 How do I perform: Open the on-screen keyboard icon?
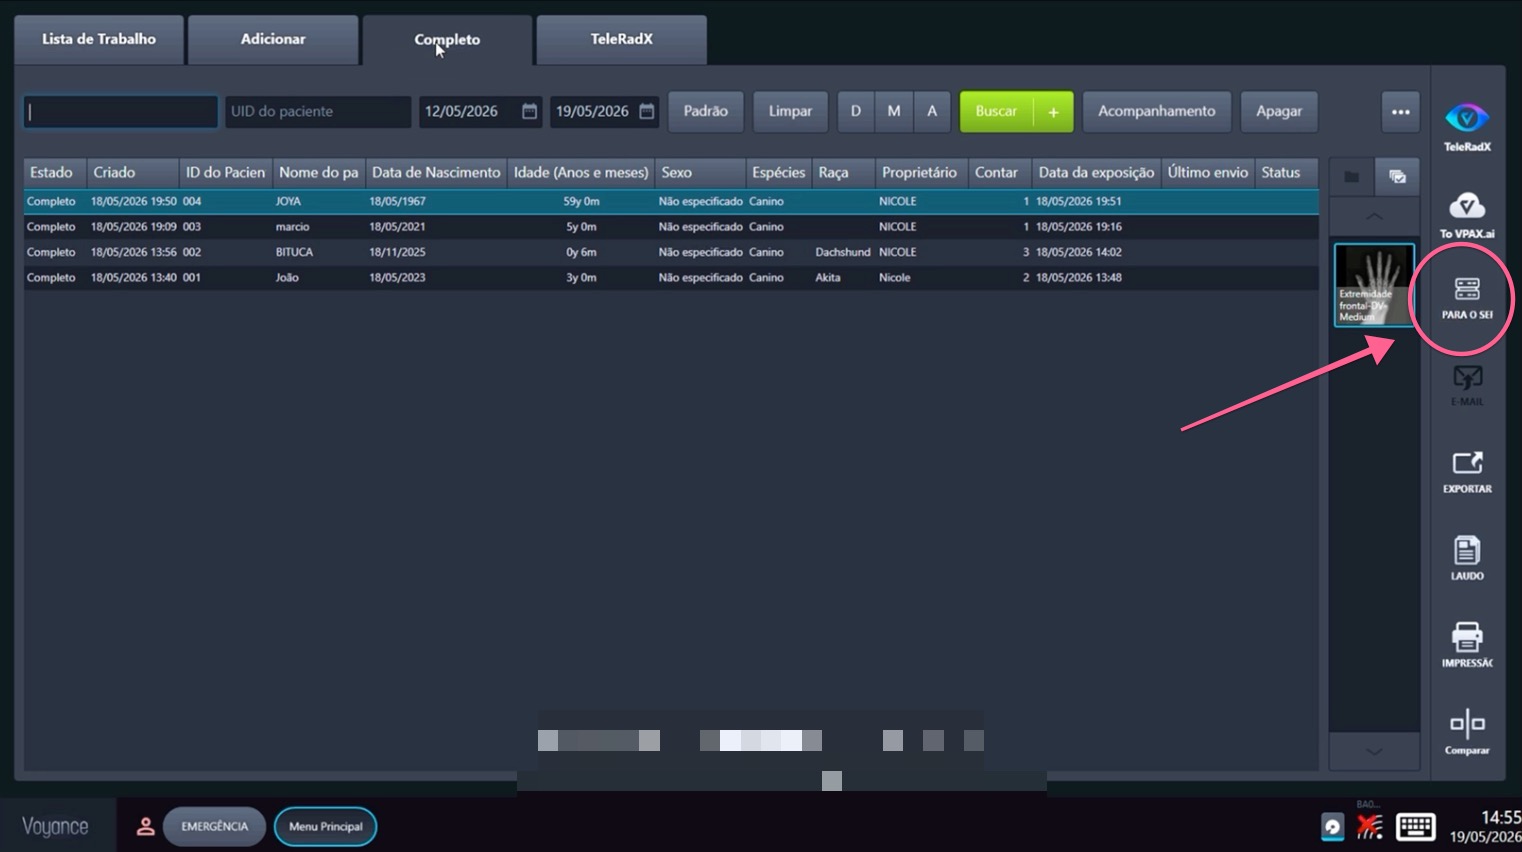pyautogui.click(x=1415, y=826)
